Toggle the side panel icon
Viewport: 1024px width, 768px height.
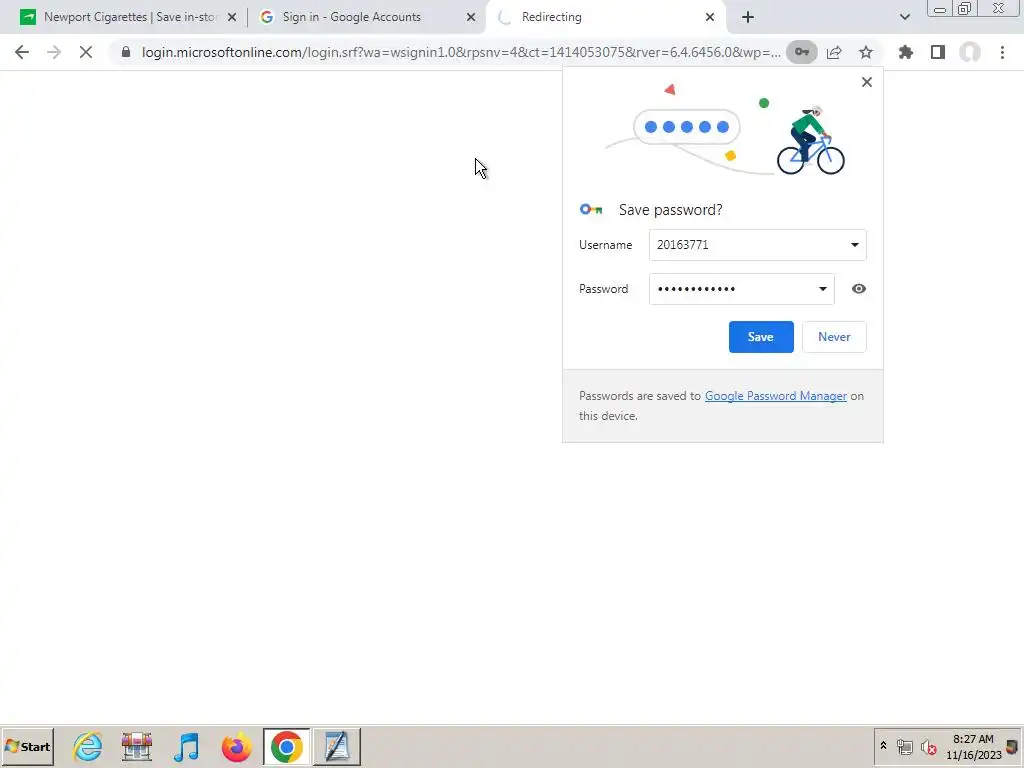pos(938,52)
